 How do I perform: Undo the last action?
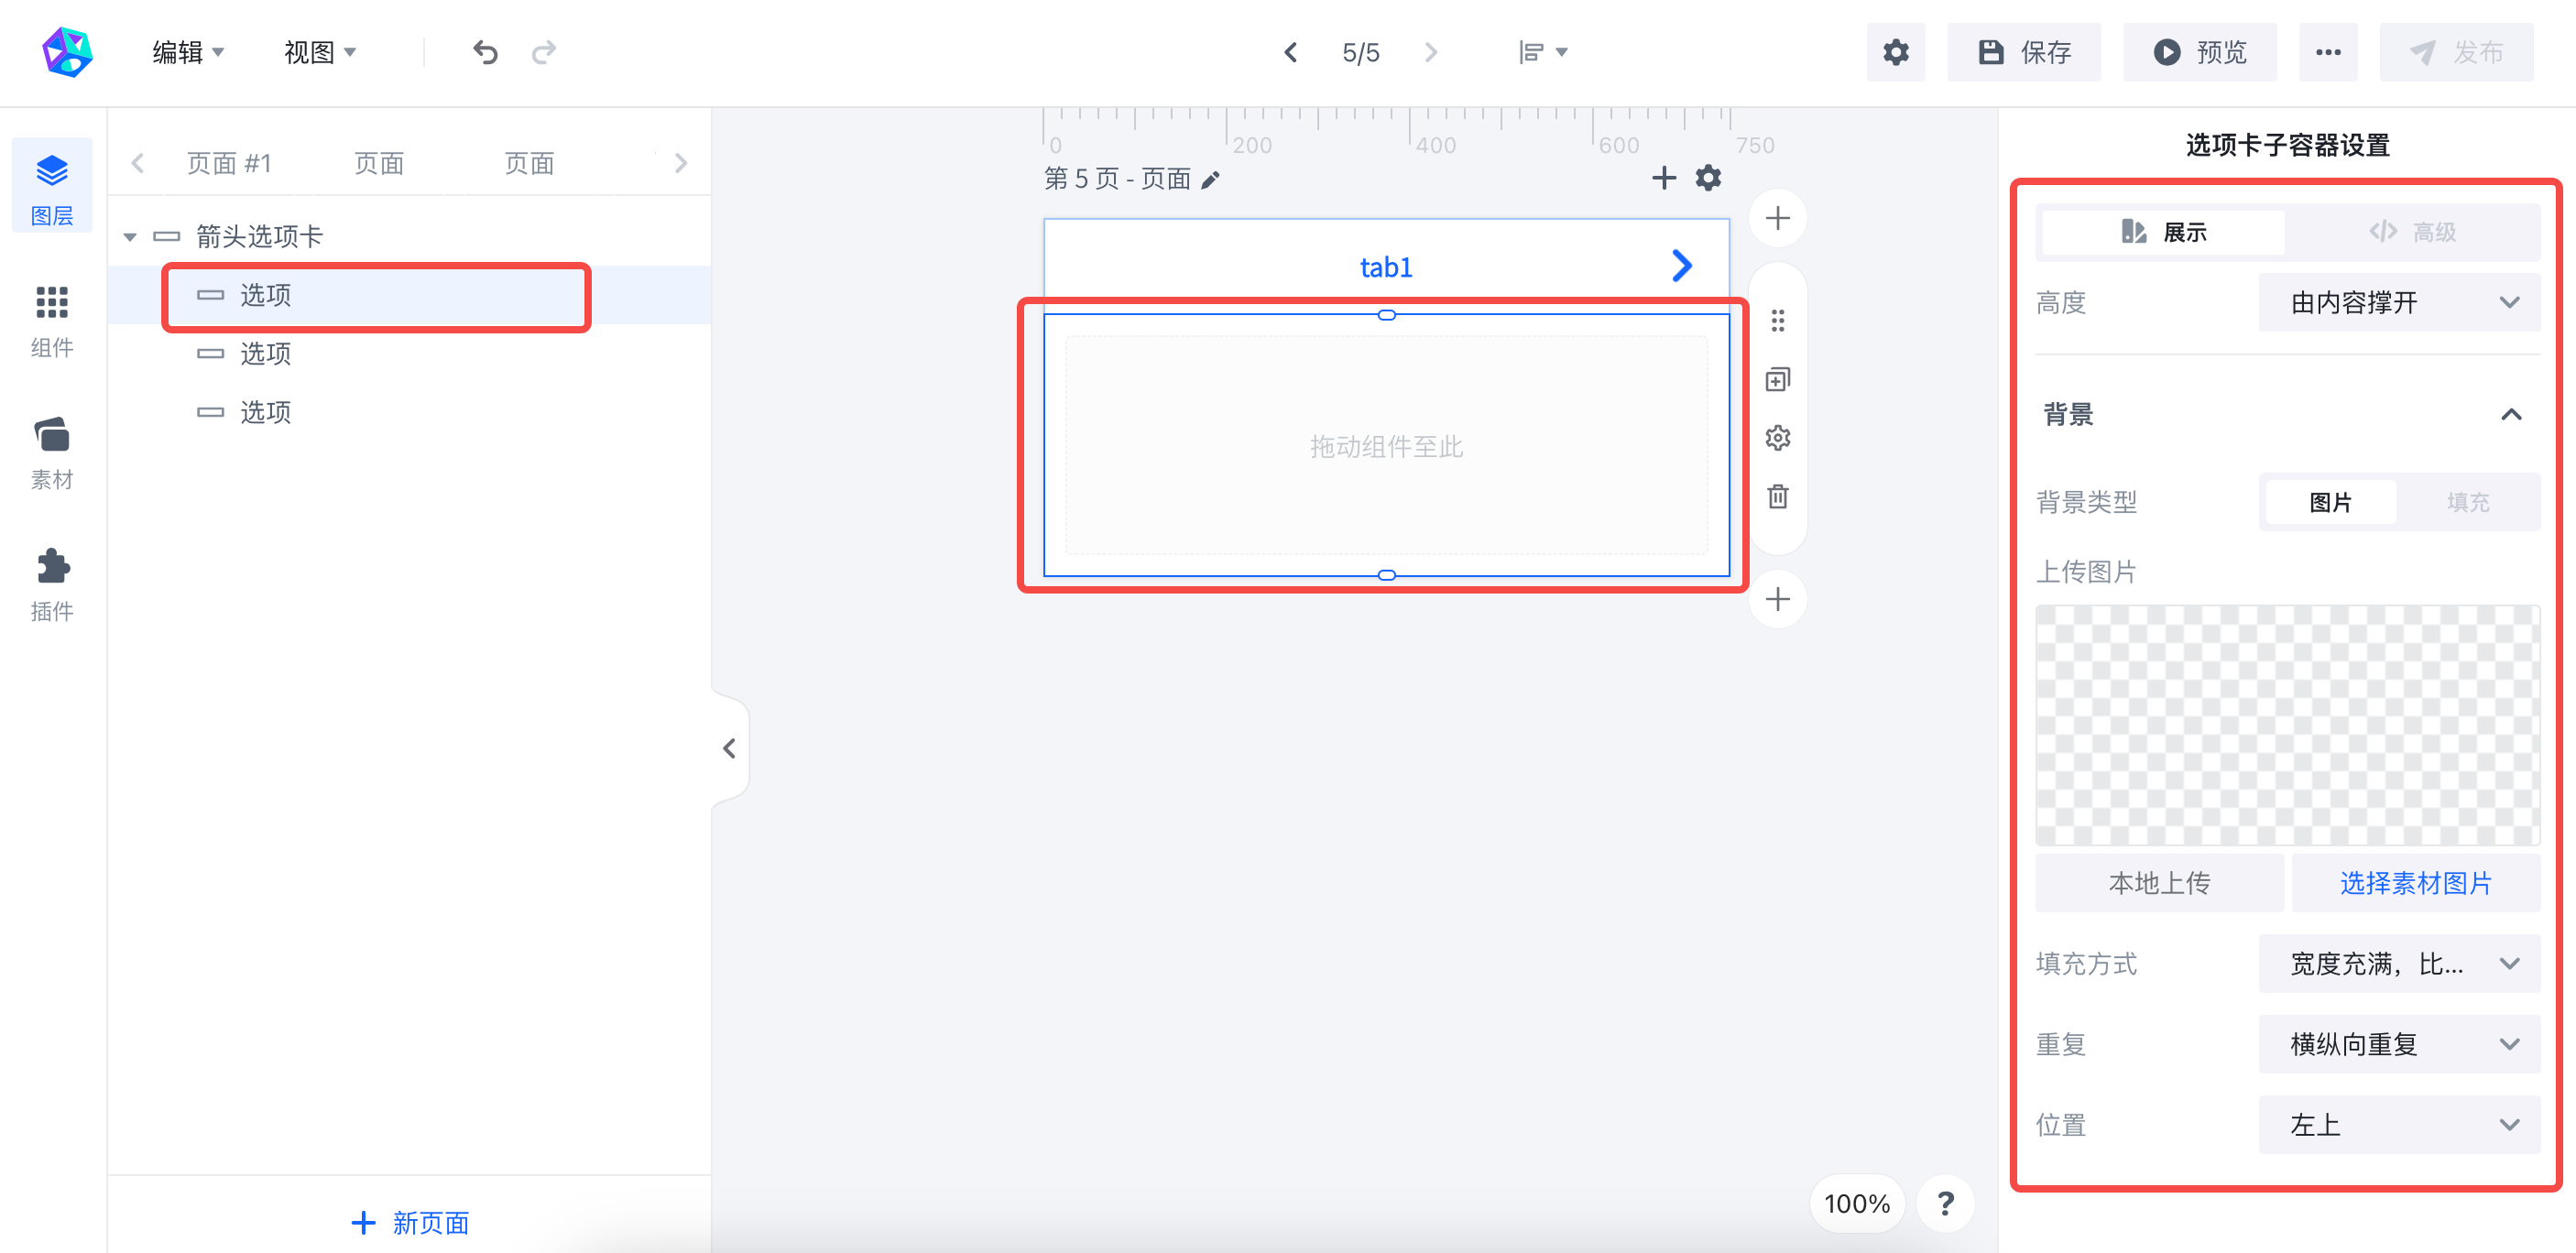(485, 52)
